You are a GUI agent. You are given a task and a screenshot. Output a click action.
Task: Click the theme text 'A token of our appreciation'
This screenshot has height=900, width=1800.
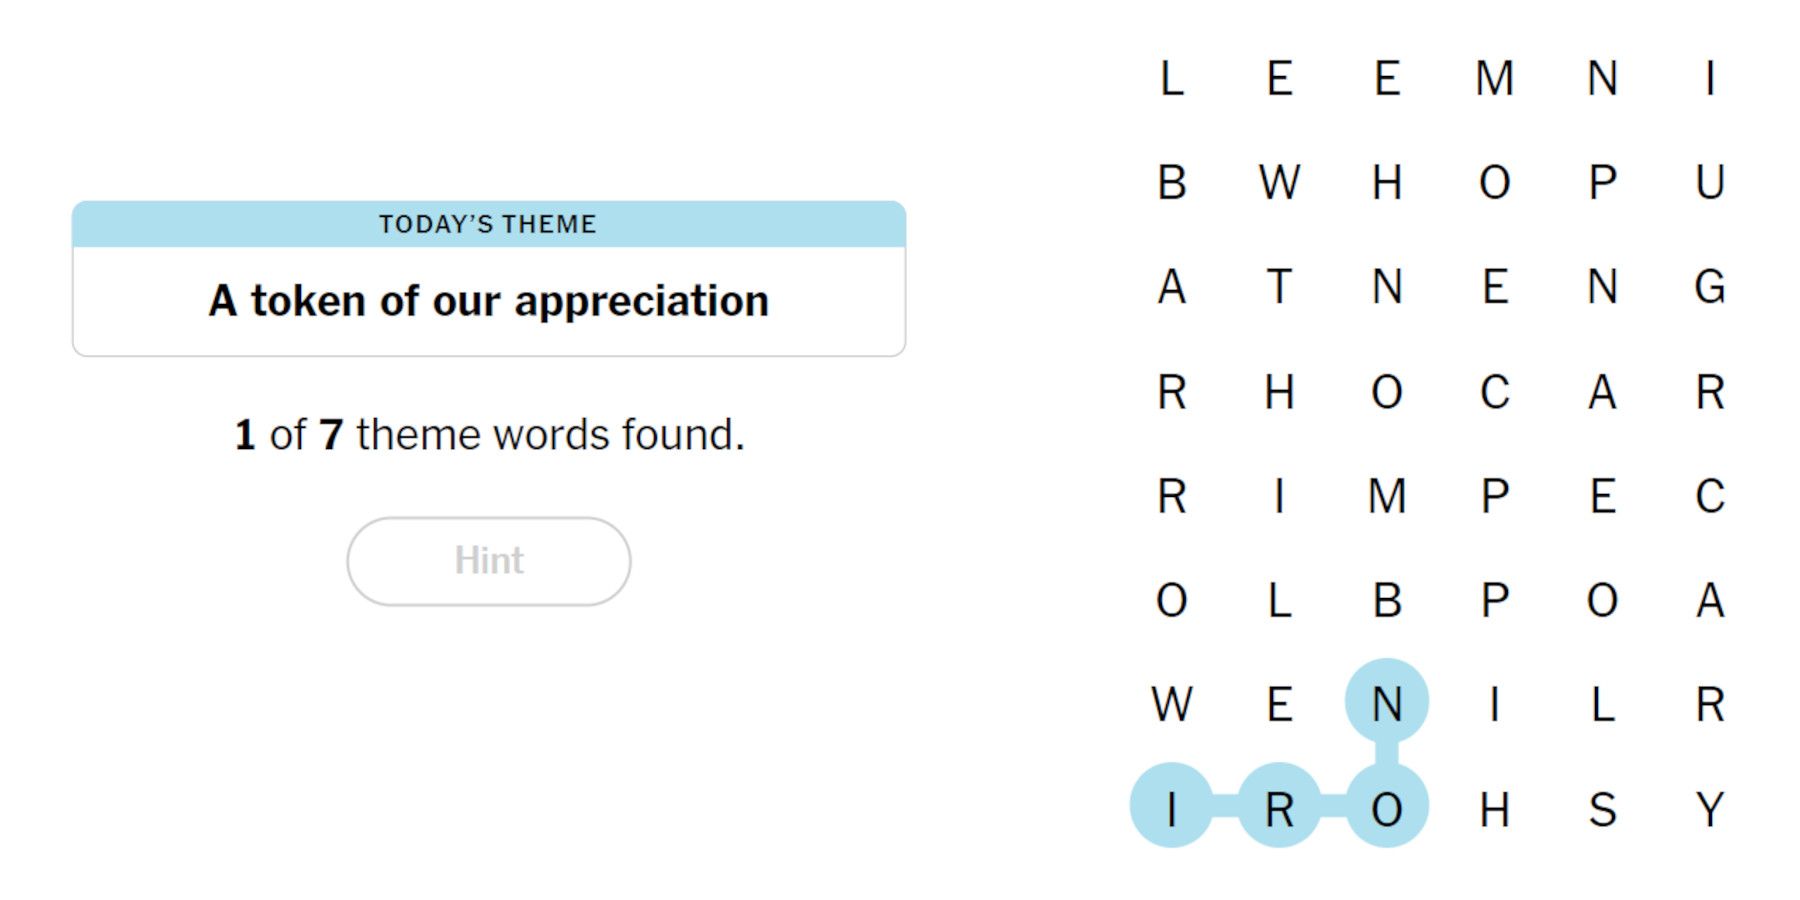488,299
